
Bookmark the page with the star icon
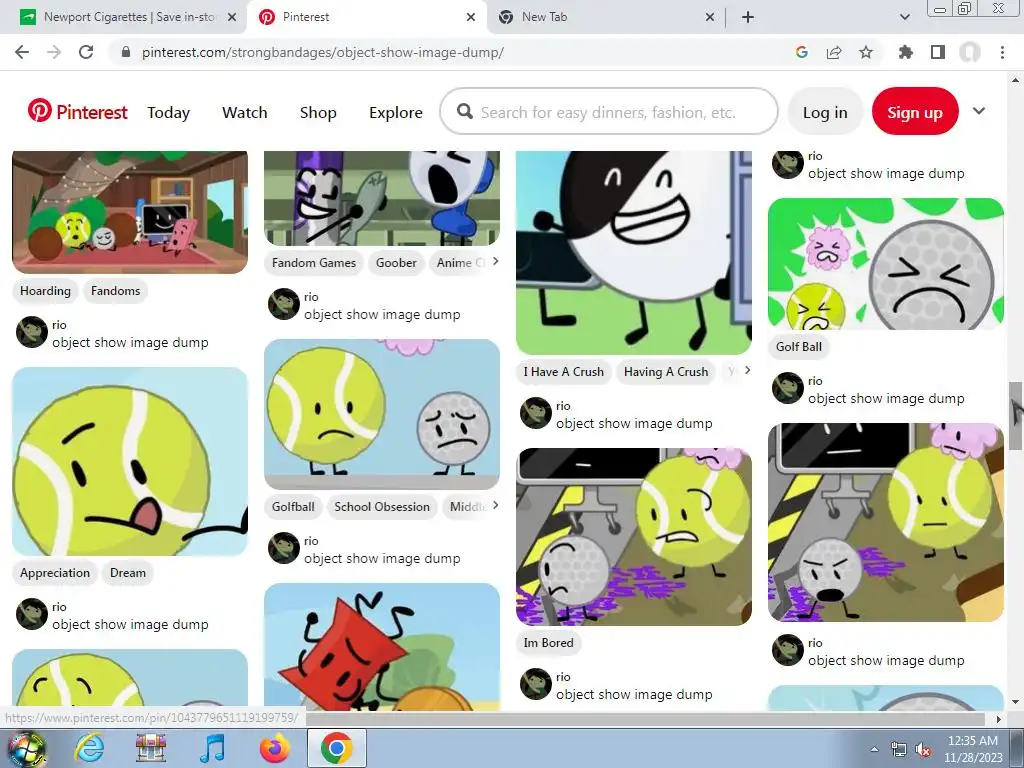[x=866, y=52]
